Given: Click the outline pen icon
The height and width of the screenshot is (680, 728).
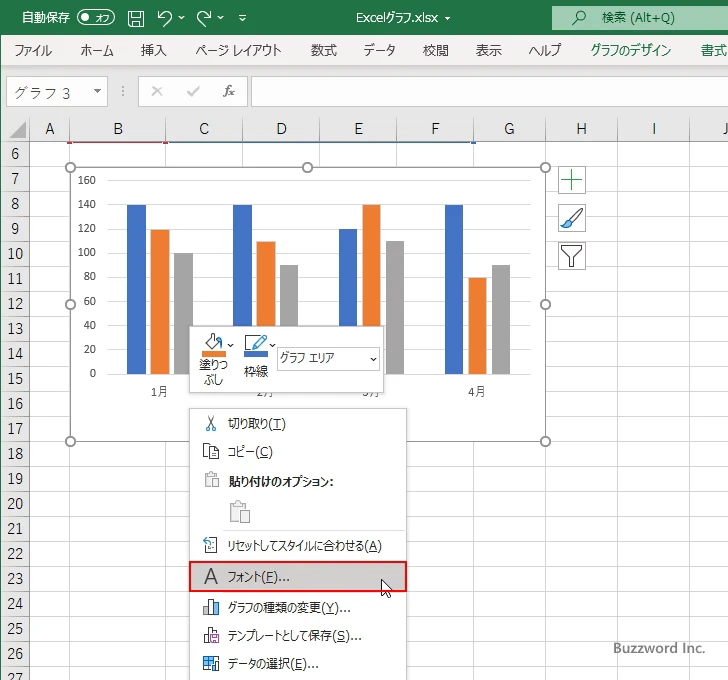Looking at the screenshot, I should [255, 345].
